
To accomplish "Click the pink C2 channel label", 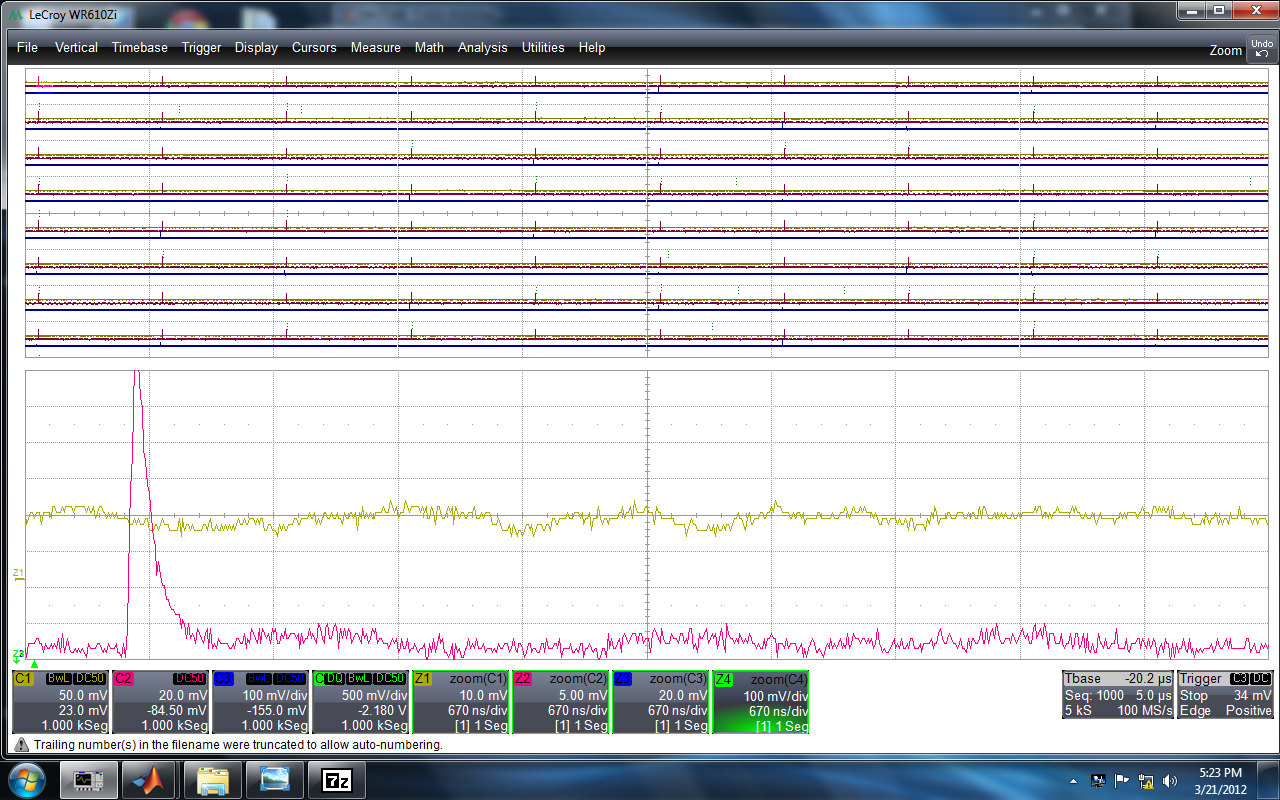I will click(124, 678).
